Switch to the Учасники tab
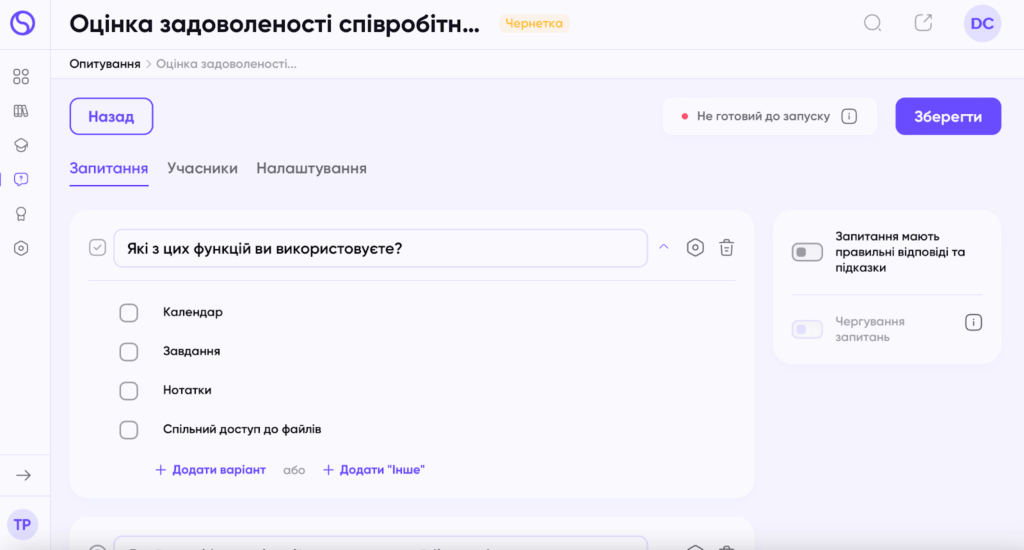Image resolution: width=1024 pixels, height=550 pixels. pos(202,168)
